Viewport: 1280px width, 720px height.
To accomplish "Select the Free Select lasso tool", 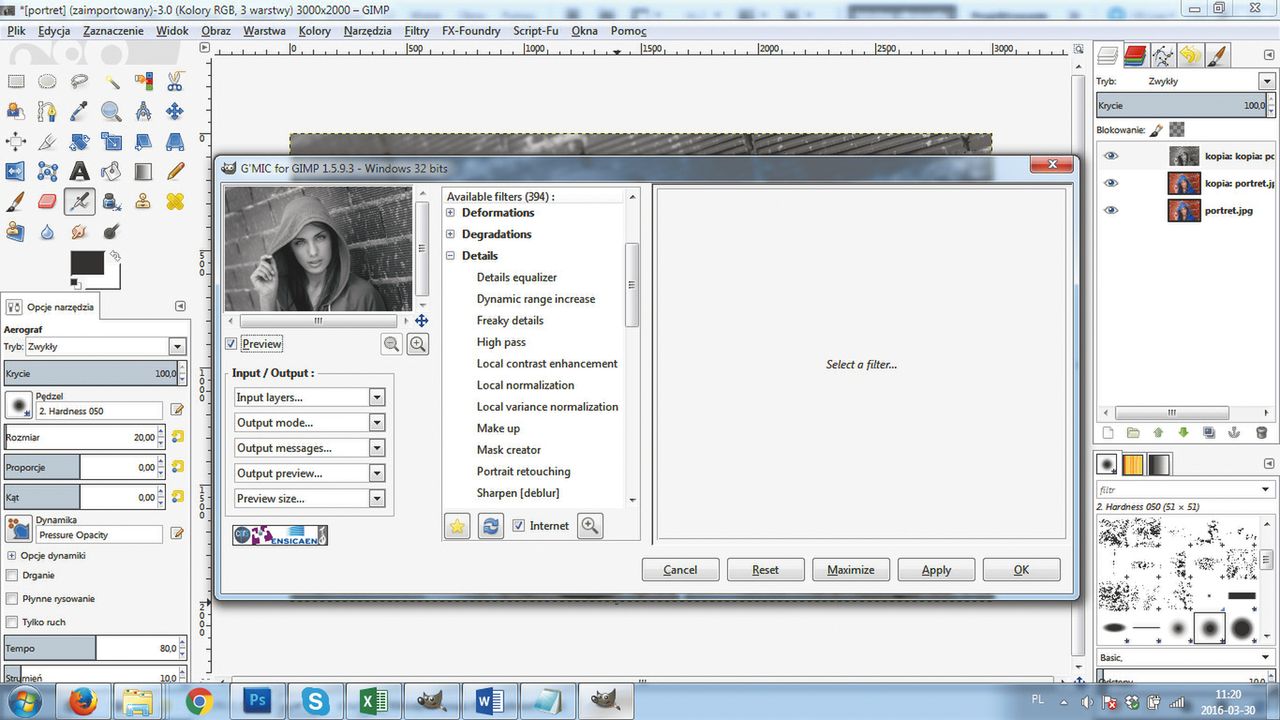I will coord(79,82).
